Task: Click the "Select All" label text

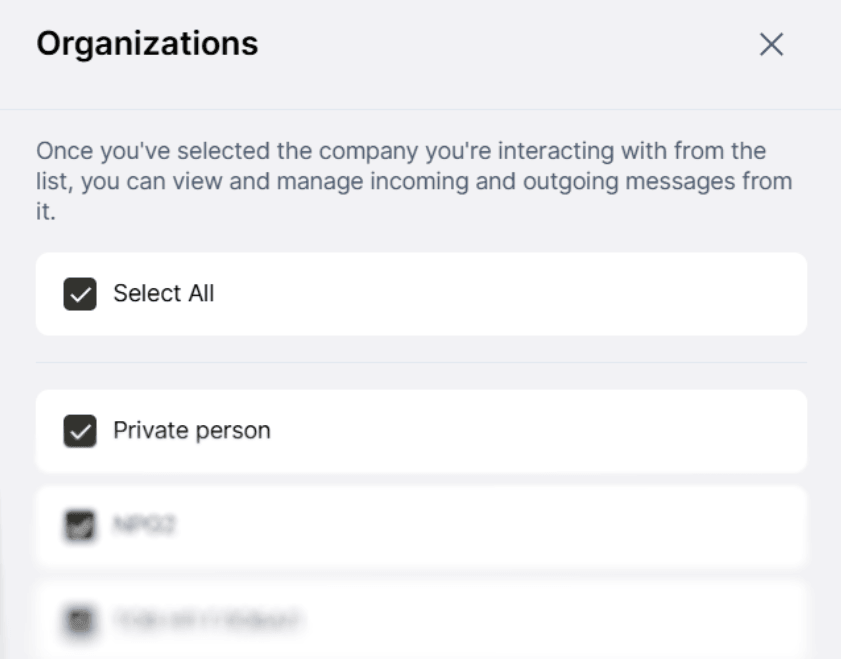Action: [163, 294]
